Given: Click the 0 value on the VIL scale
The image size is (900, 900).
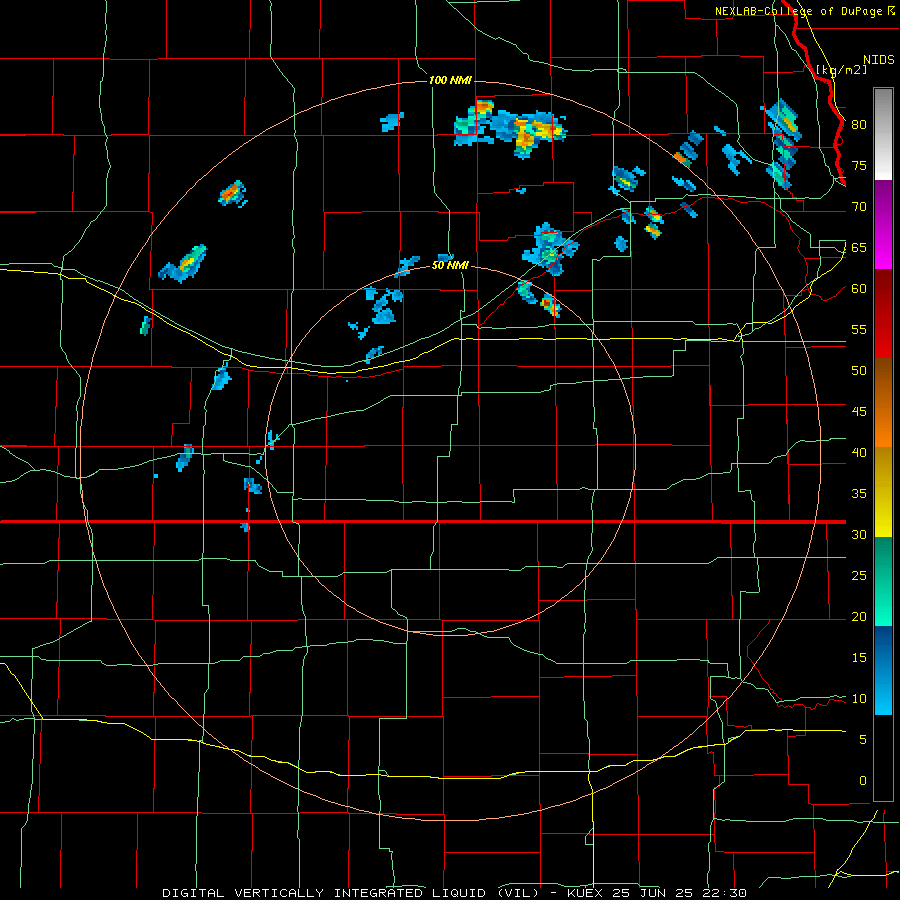Looking at the screenshot, I should pos(863,781).
